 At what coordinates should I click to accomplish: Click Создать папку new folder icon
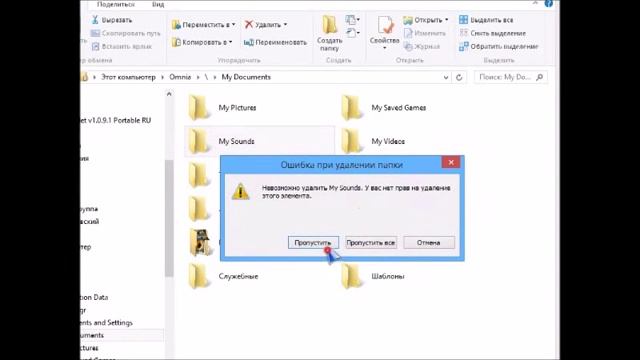[x=329, y=25]
